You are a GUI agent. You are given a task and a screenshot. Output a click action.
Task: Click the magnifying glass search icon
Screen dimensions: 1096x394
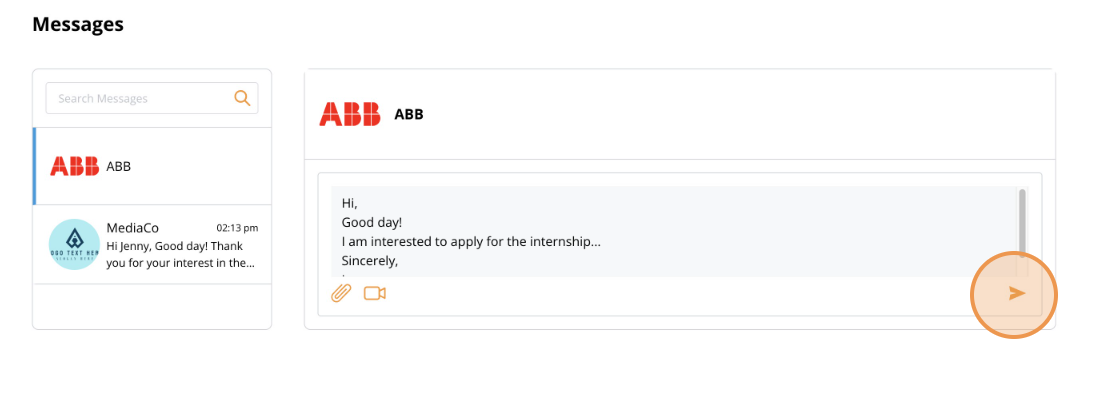coord(242,98)
